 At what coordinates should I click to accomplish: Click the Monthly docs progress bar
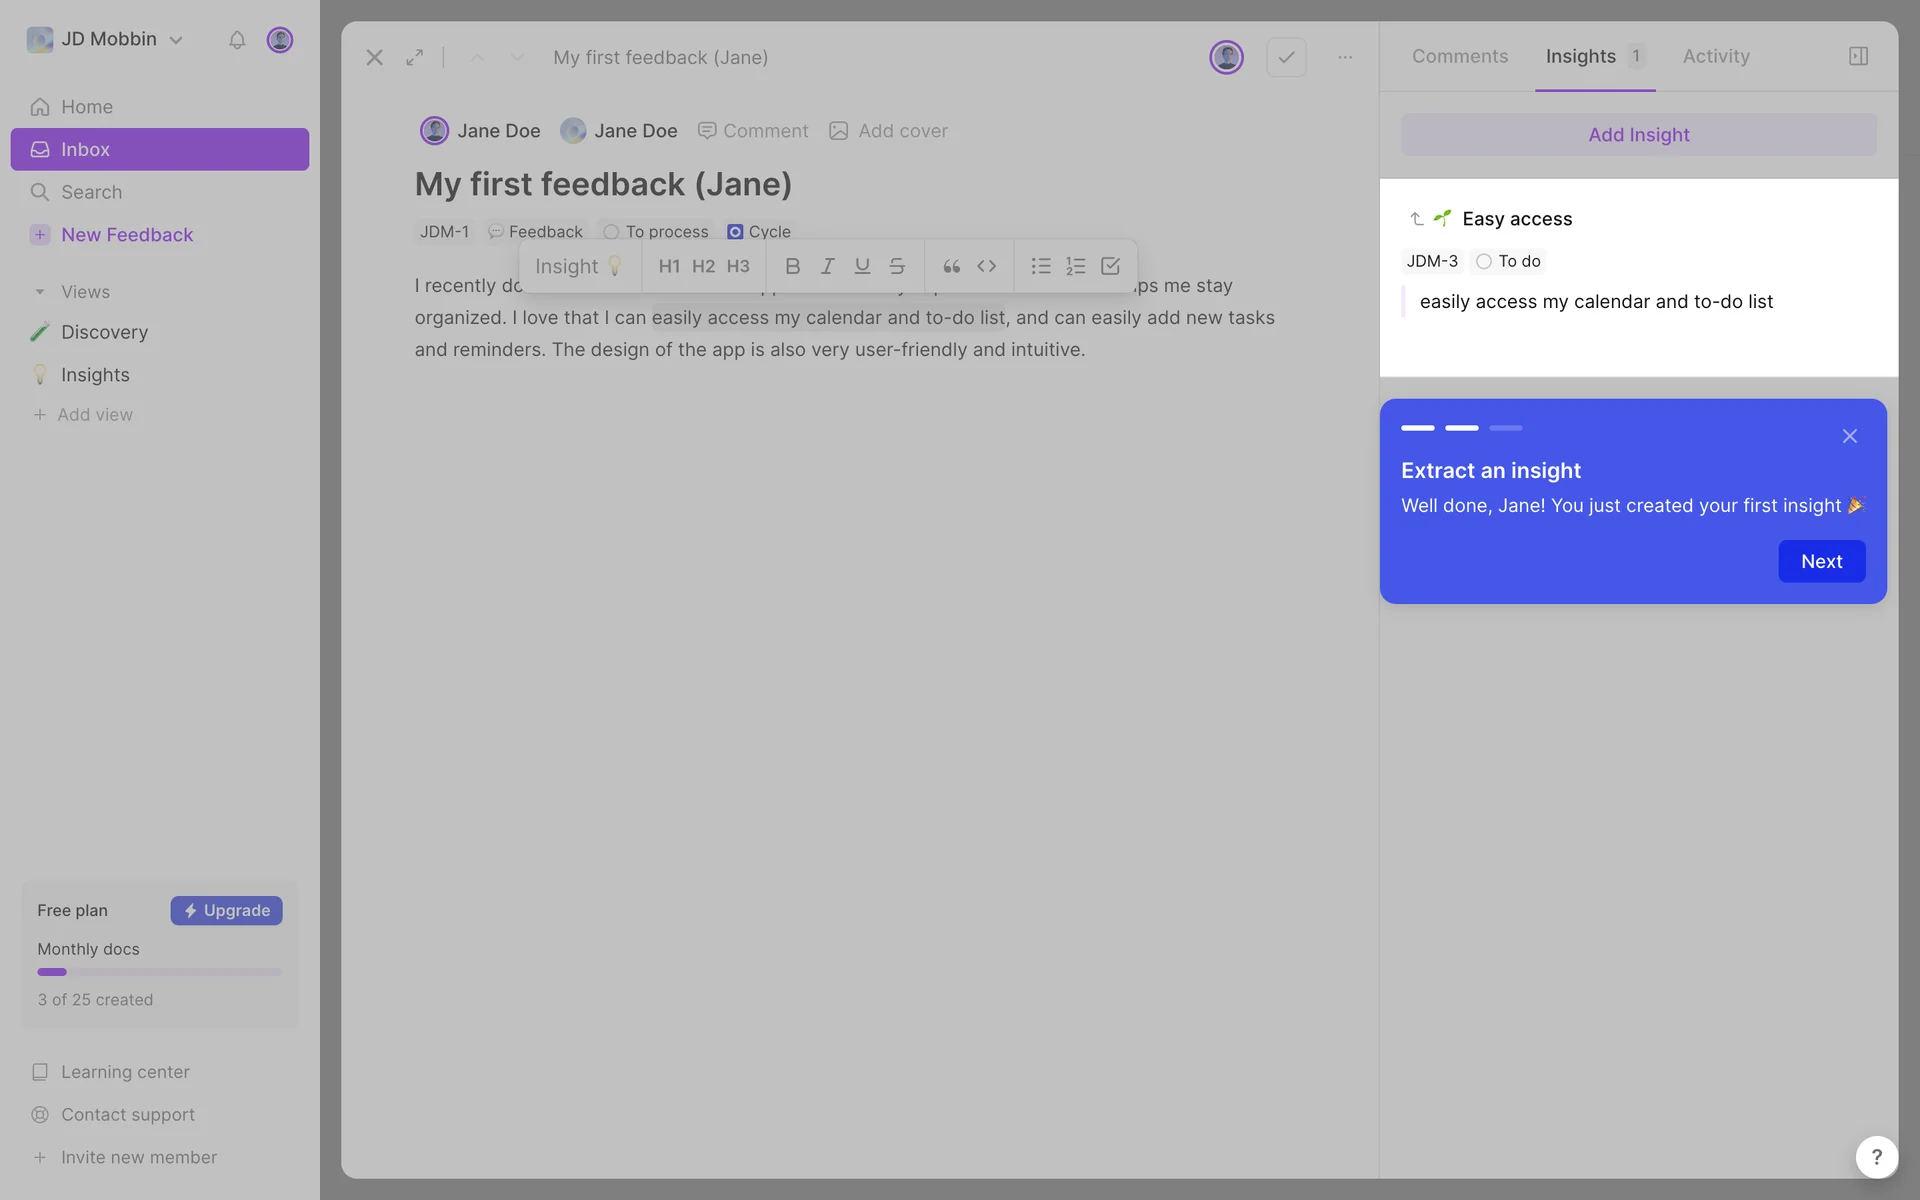click(x=159, y=972)
